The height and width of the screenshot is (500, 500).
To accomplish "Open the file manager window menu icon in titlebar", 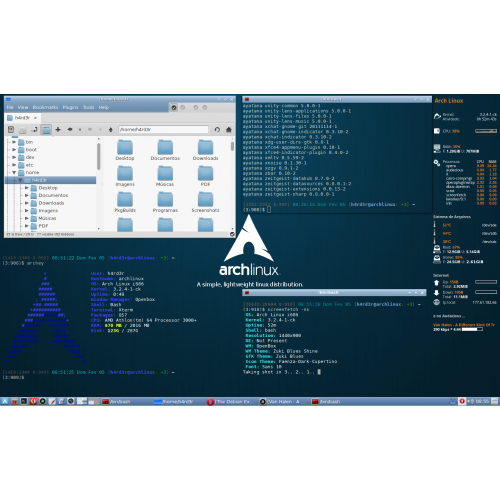I will tap(9, 99).
